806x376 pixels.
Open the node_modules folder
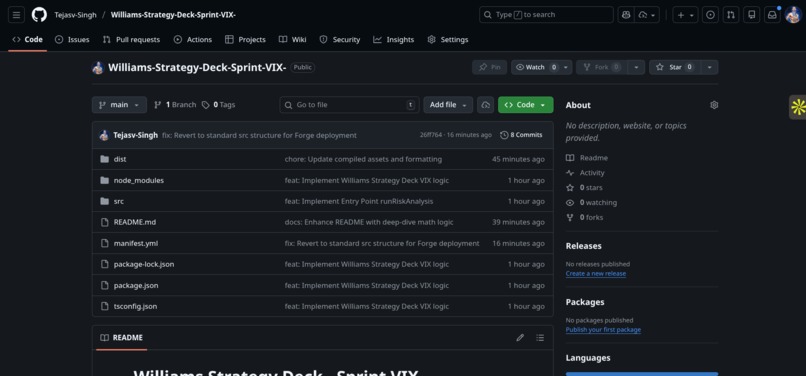[139, 181]
